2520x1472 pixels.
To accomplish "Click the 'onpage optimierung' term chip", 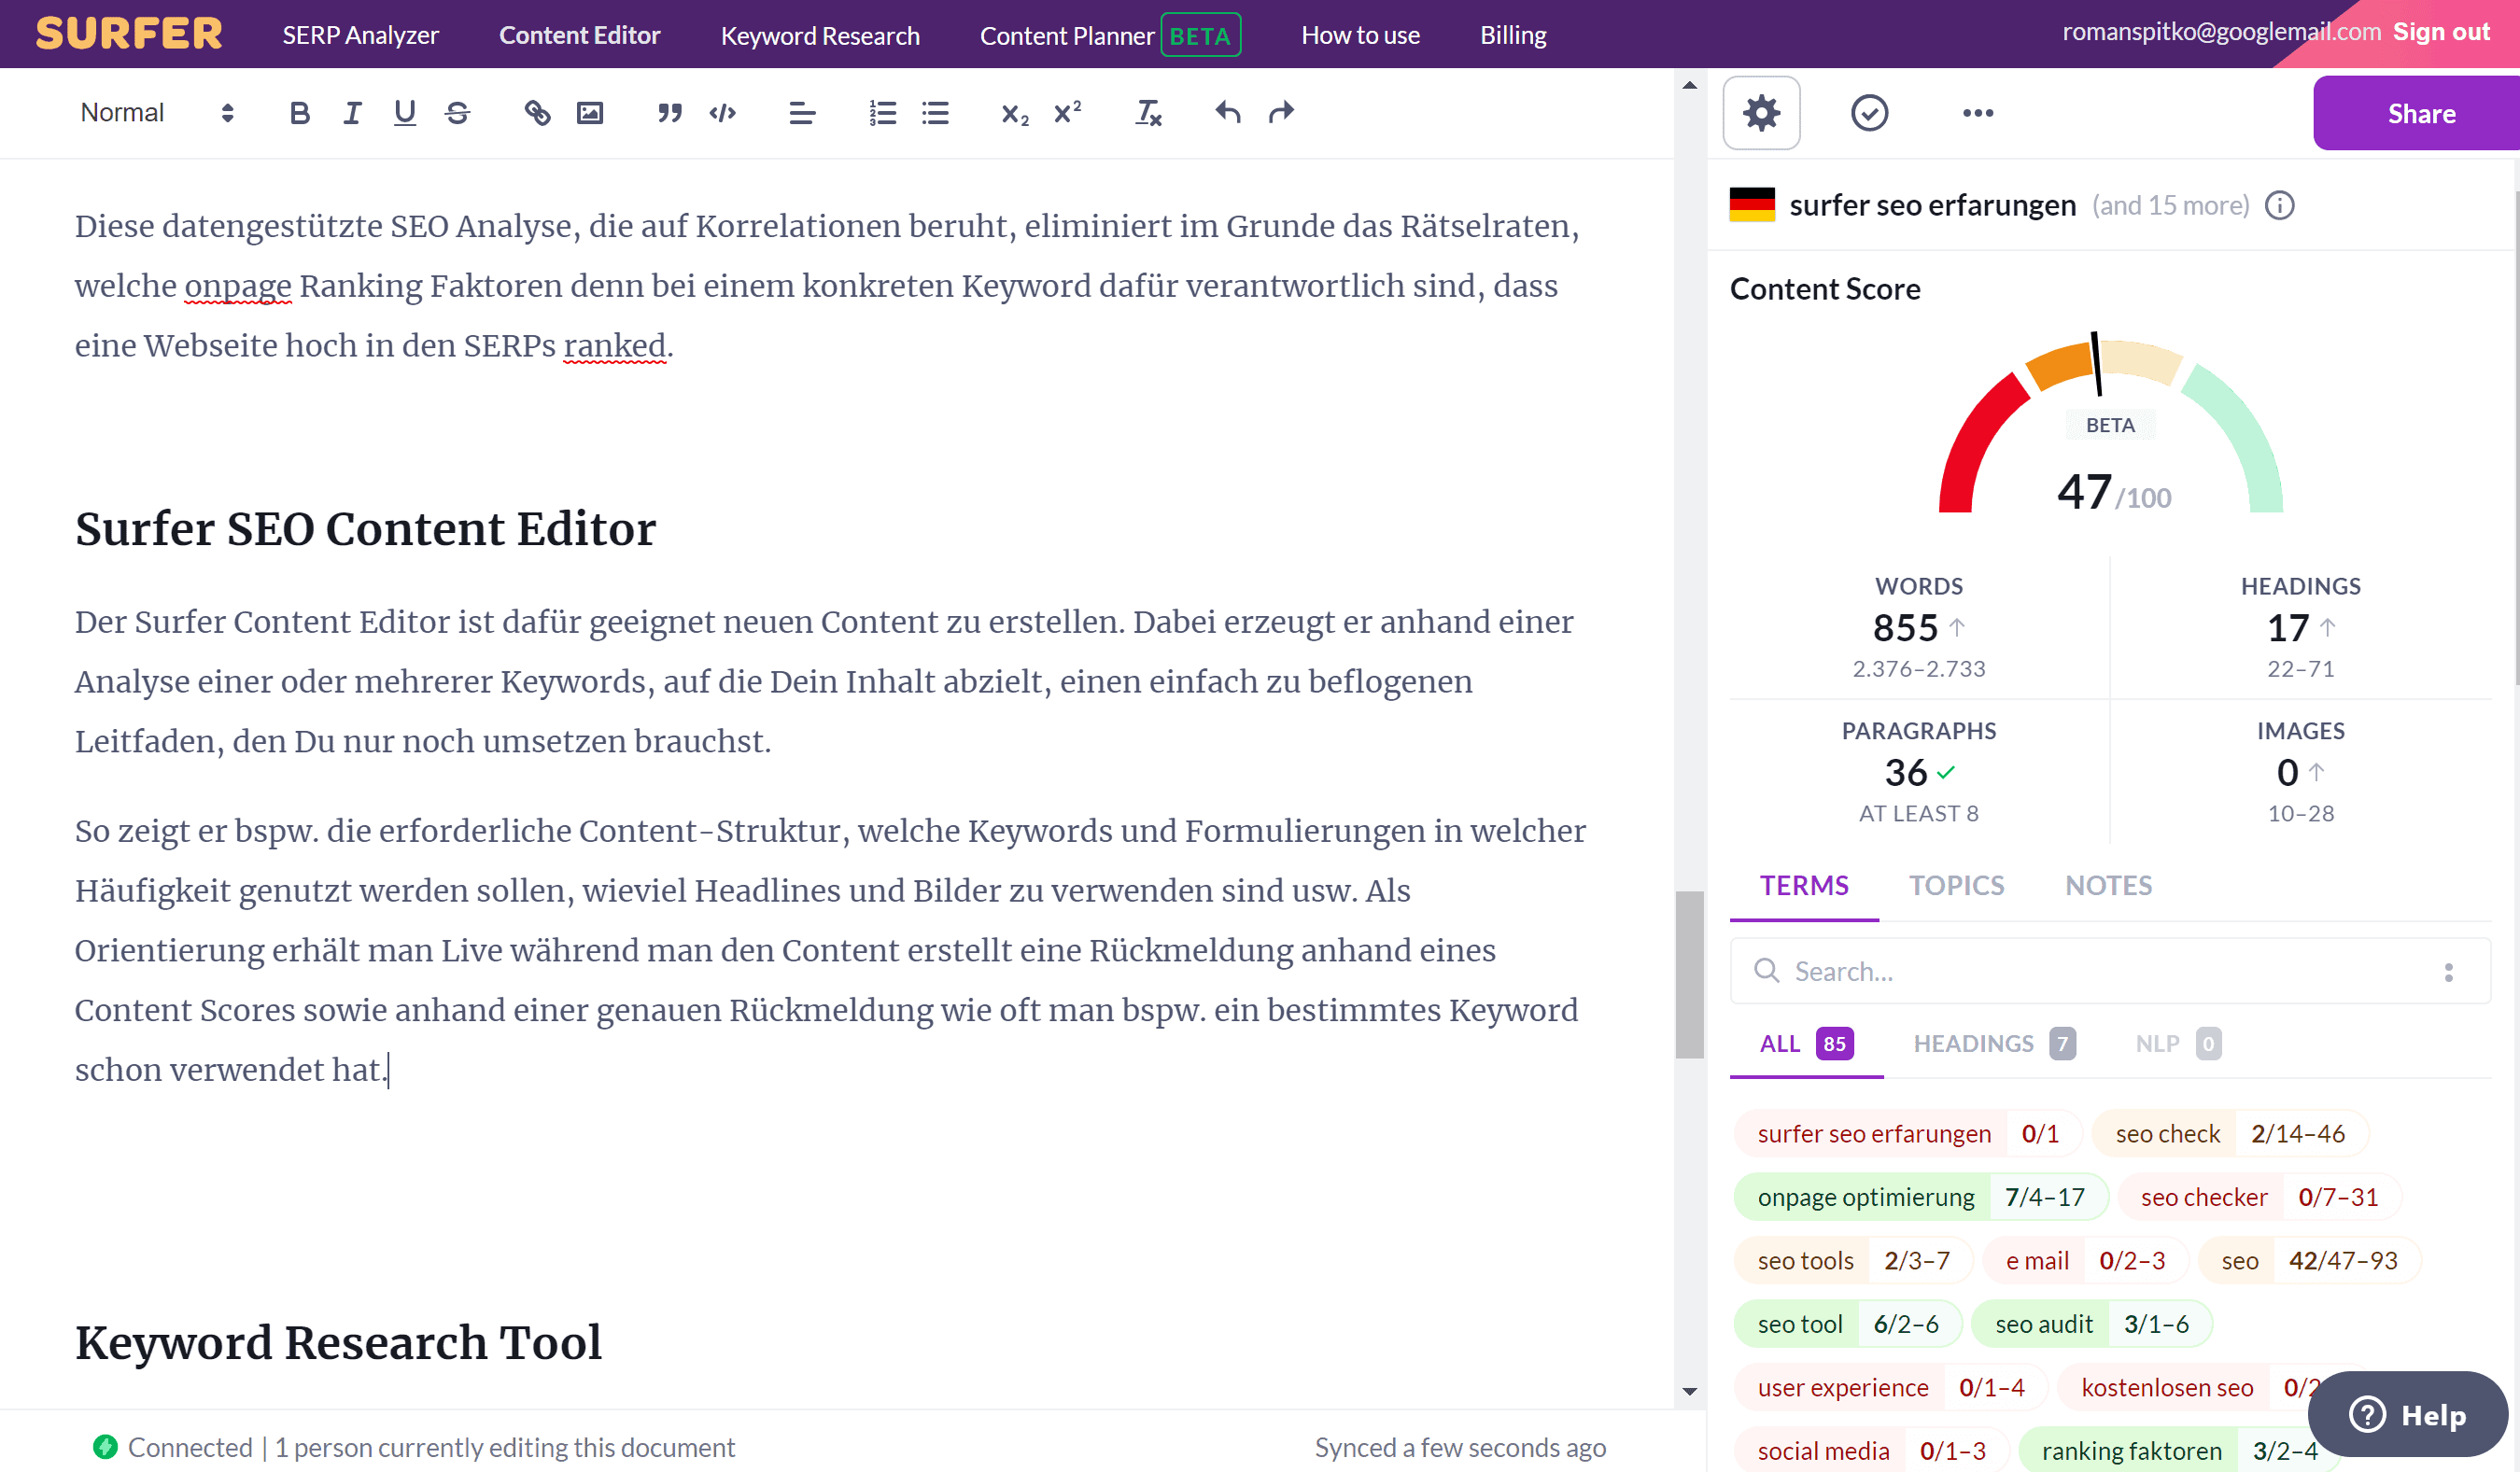I will (x=1920, y=1197).
